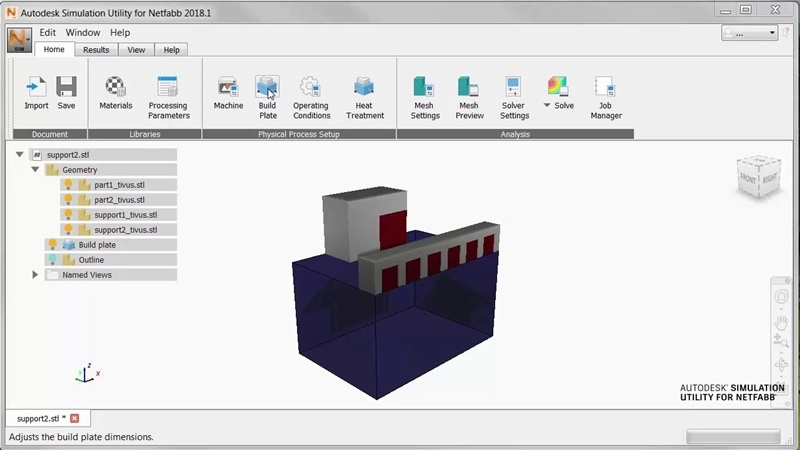
Task: Switch to the Results ribbon tab
Action: pyautogui.click(x=96, y=50)
